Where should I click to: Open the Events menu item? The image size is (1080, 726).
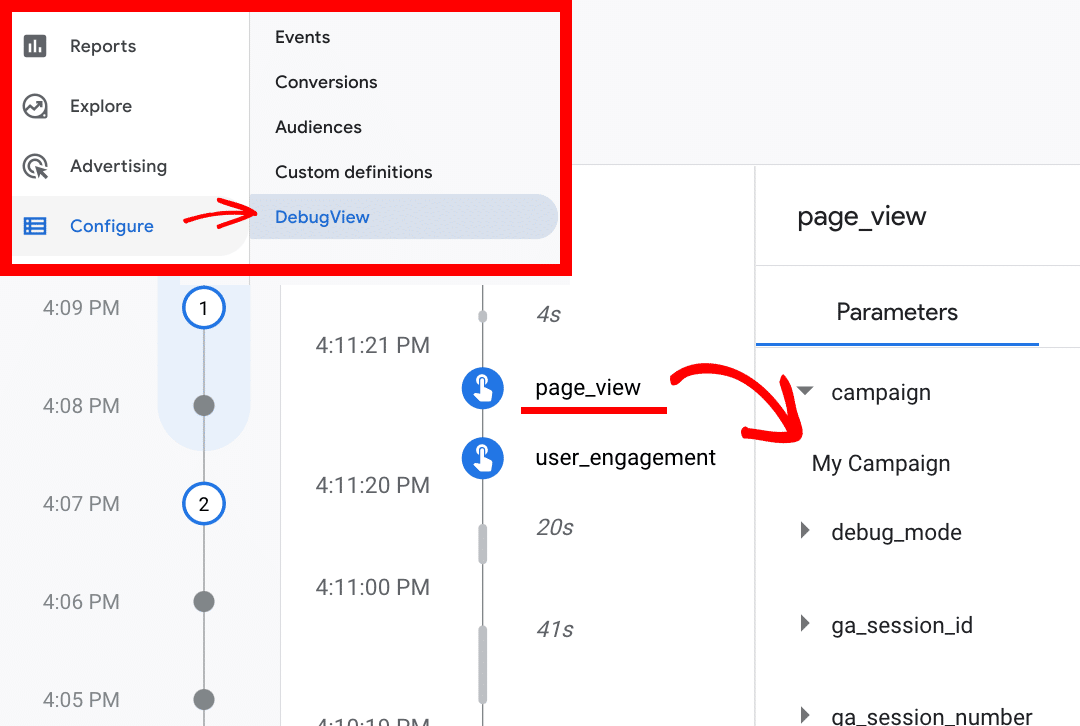click(x=302, y=37)
